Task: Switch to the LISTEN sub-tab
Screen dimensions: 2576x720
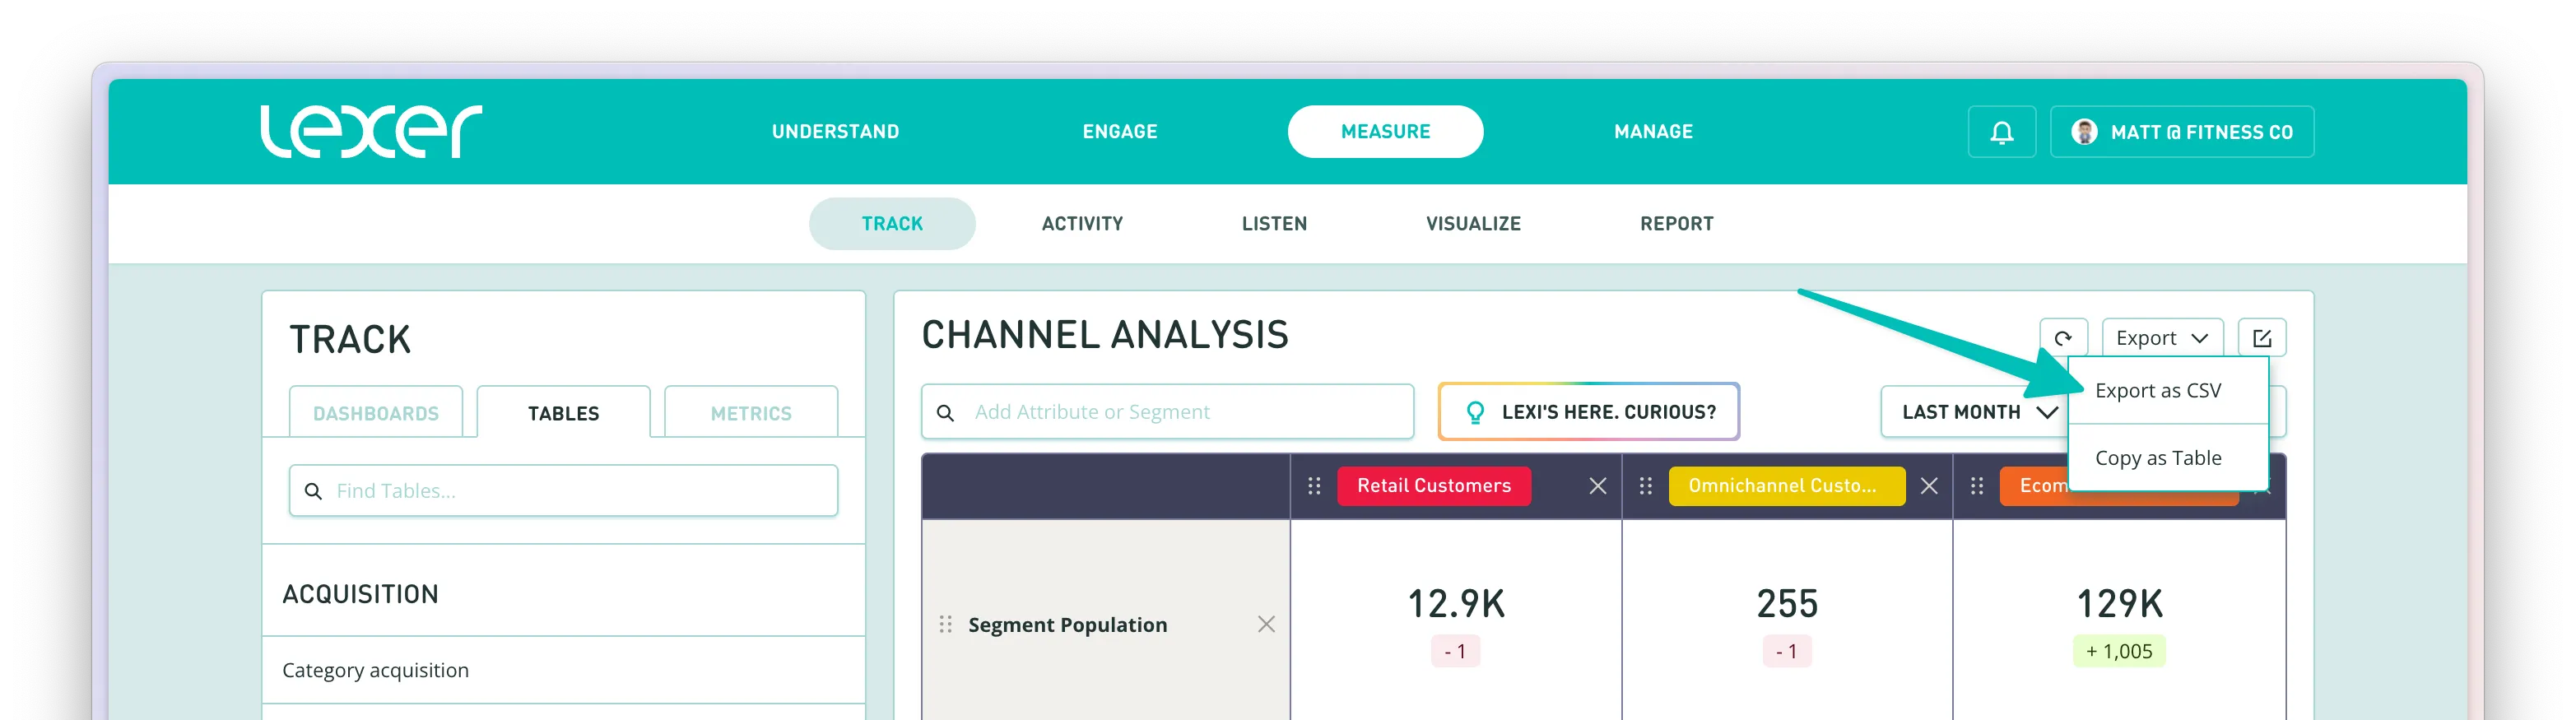Action: tap(1274, 224)
